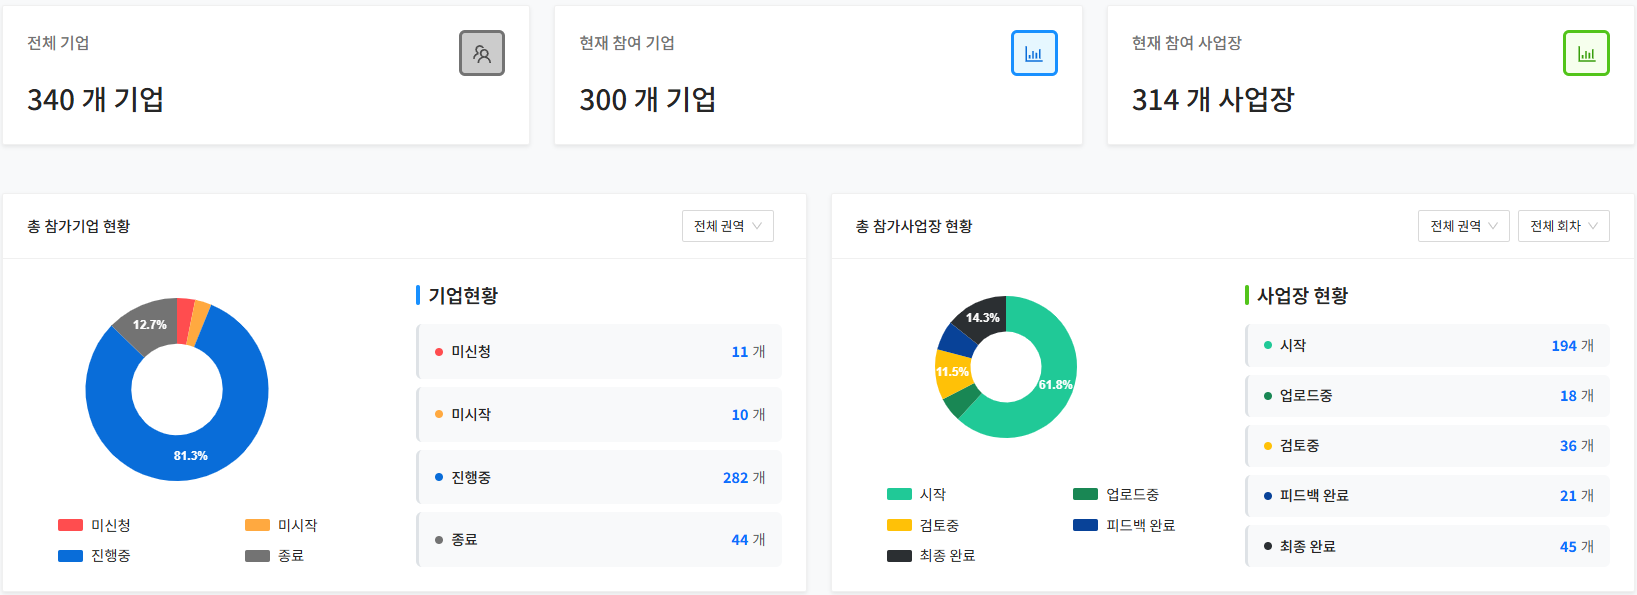Open 전체 권역 dropdown in 총 참가기업 현황
This screenshot has height=595, width=1637.
tap(727, 226)
